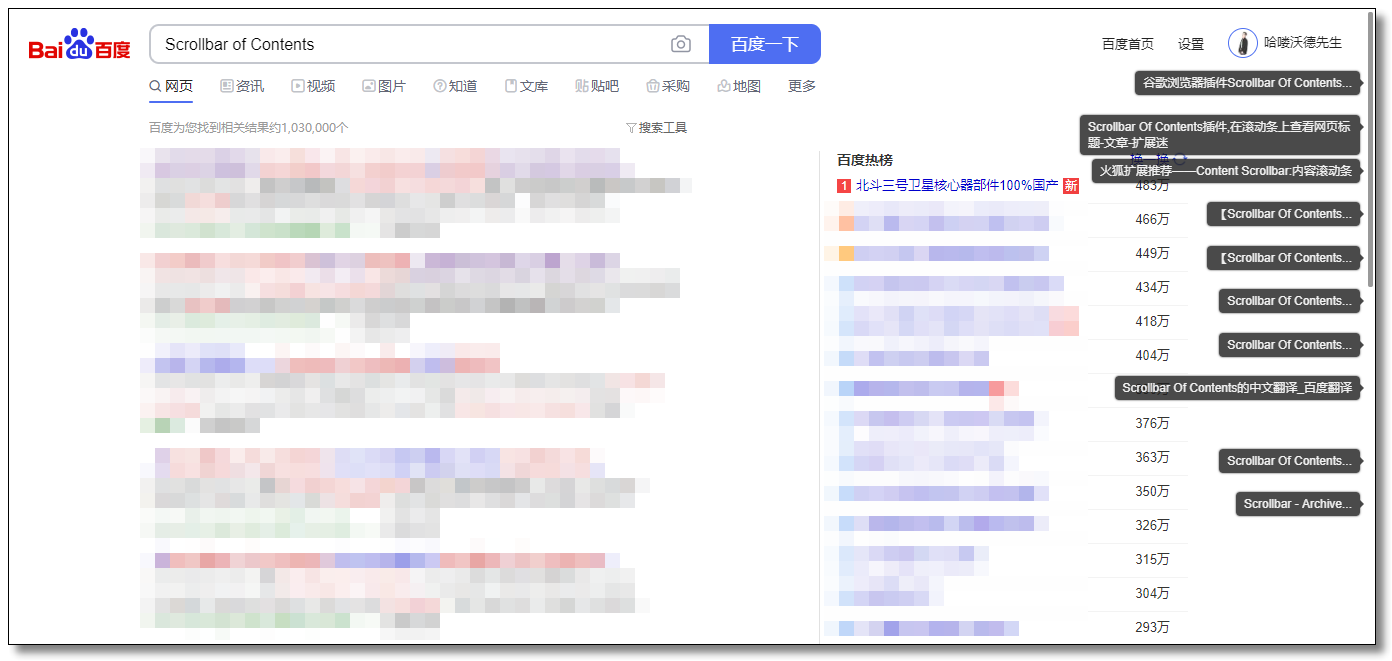Click the 376万 hot count
This screenshot has width=1392, height=661.
pyautogui.click(x=1152, y=424)
